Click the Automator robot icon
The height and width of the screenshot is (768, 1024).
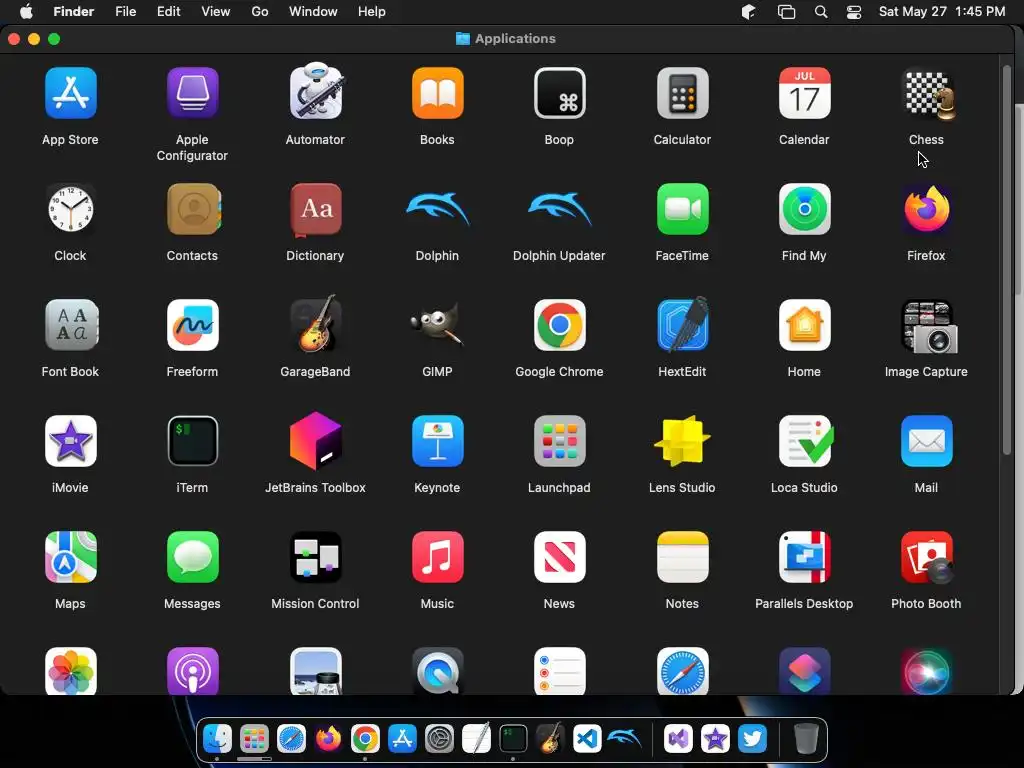coord(315,91)
